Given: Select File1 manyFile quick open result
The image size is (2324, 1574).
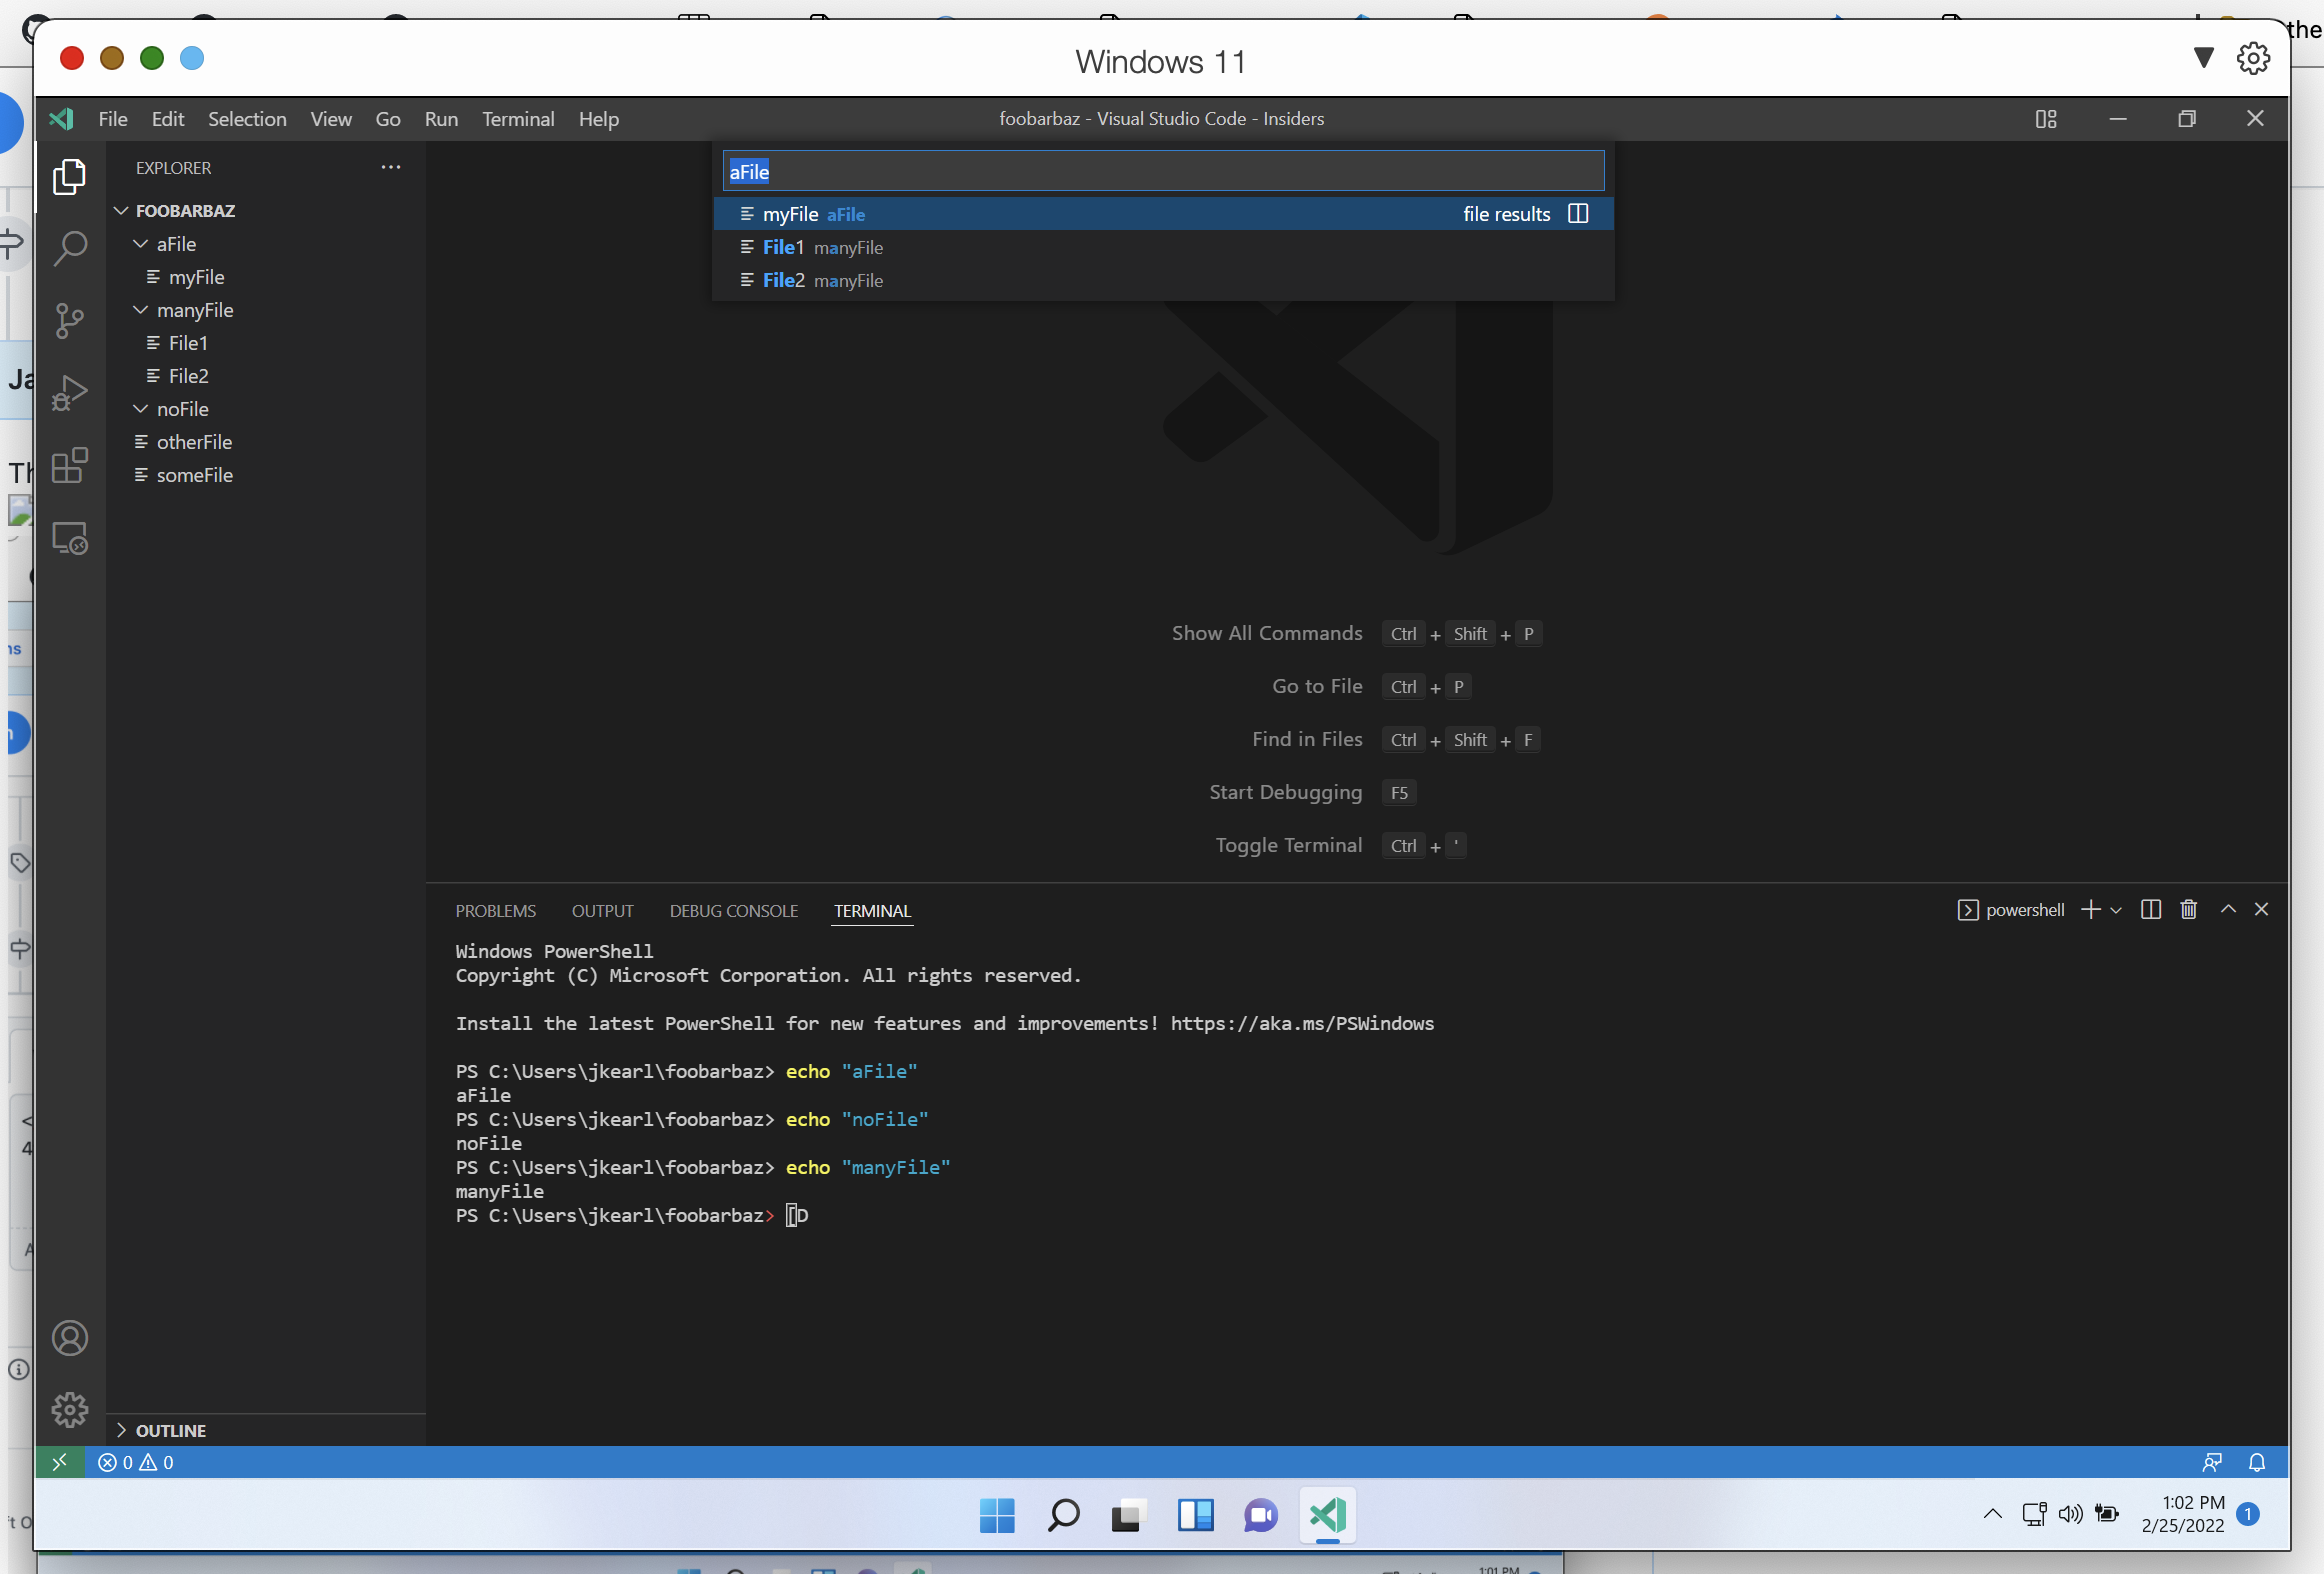Looking at the screenshot, I should (x=822, y=248).
